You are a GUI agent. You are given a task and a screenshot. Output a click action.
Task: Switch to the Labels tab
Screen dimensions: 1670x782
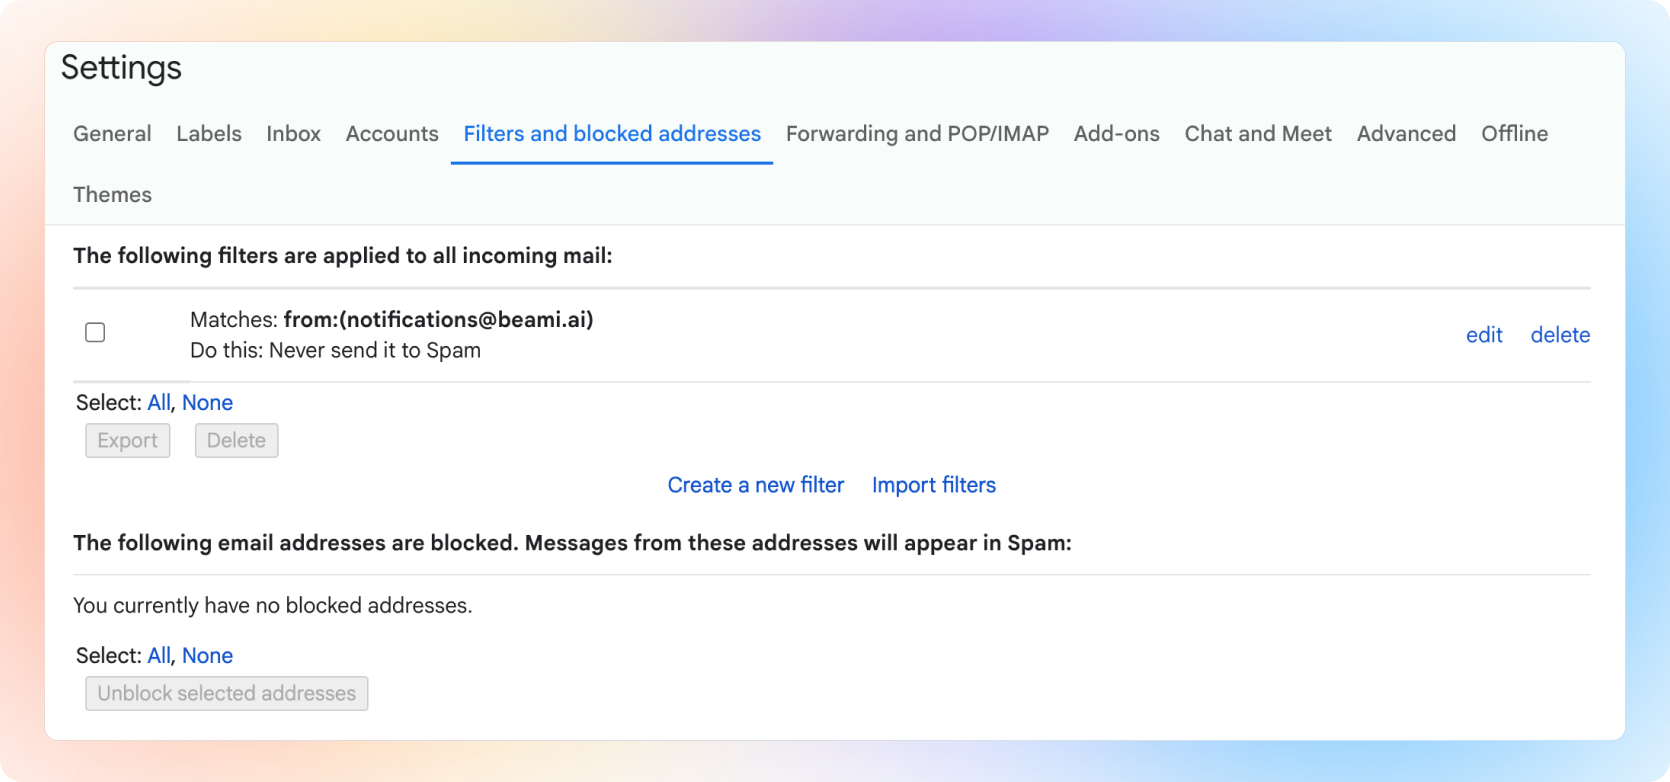point(209,134)
